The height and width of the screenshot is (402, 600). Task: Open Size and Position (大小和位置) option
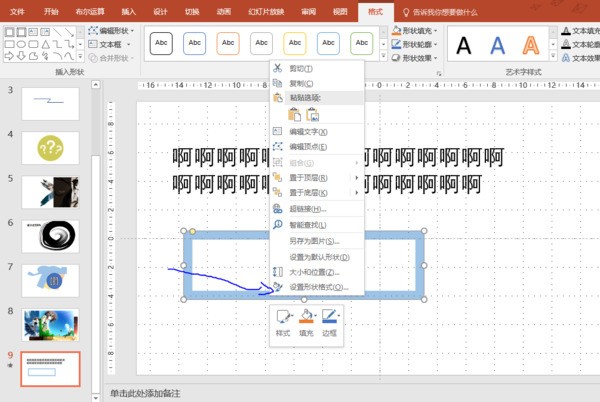tap(314, 271)
